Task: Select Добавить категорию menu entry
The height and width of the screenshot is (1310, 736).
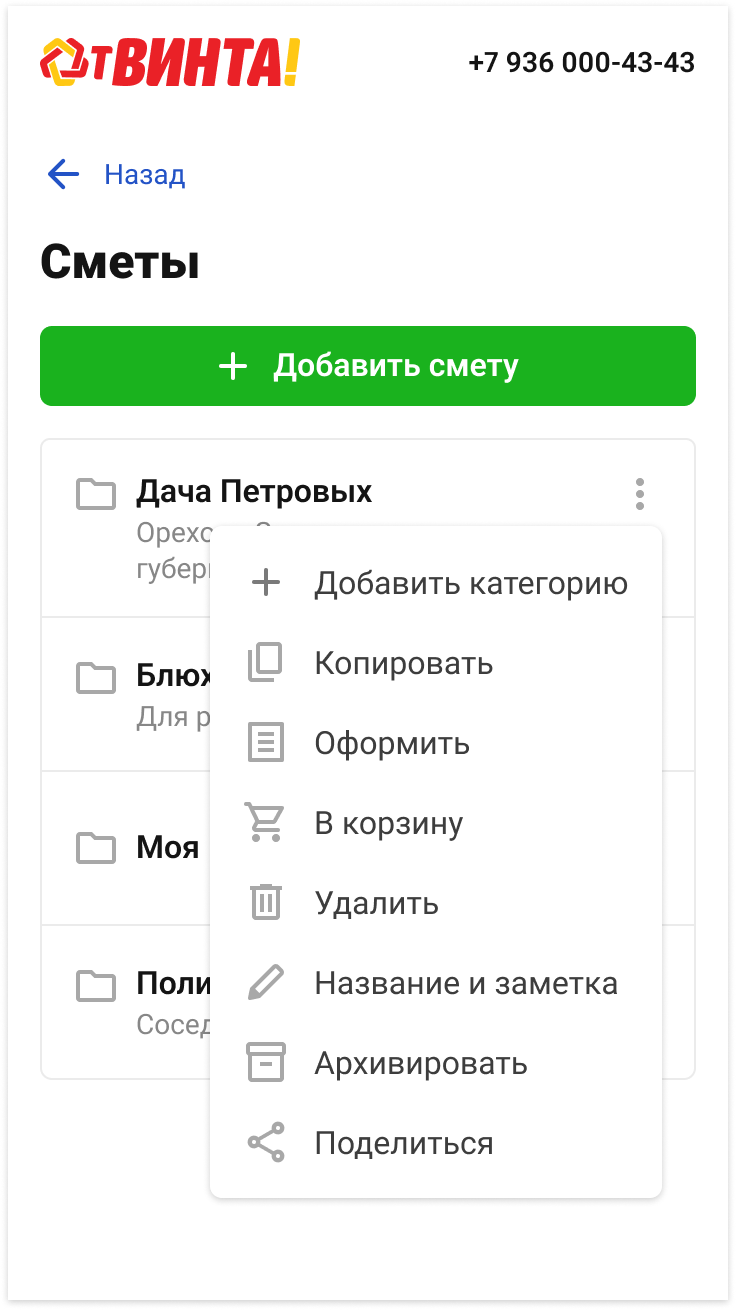Action: [471, 583]
